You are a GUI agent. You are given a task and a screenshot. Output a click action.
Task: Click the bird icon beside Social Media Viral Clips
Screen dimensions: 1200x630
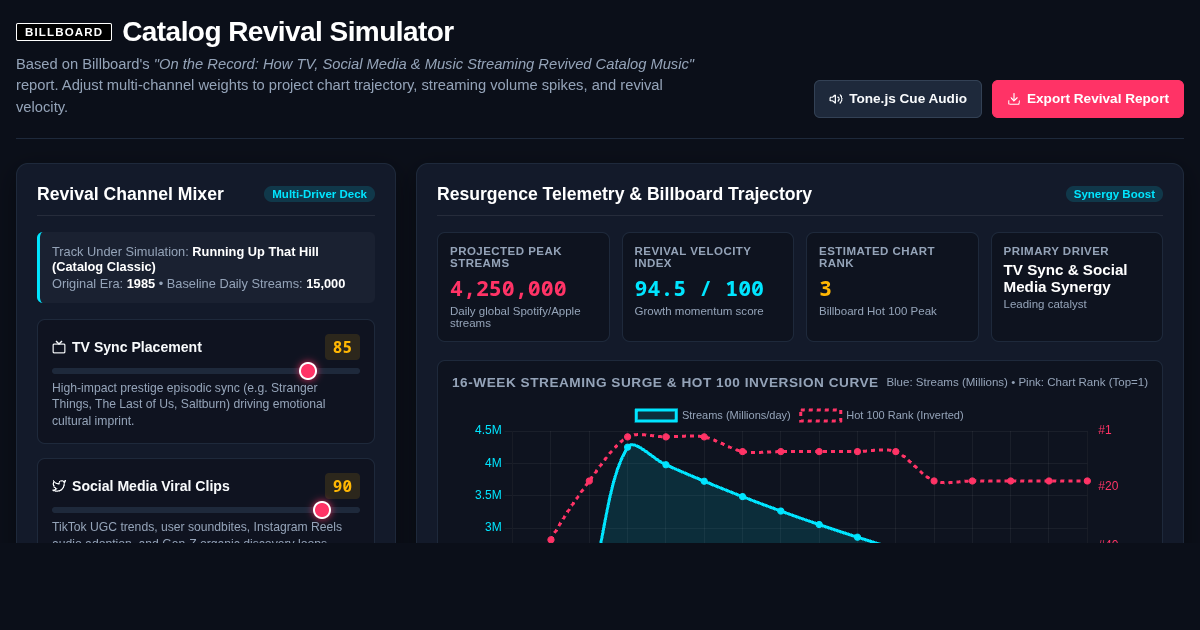pyautogui.click(x=59, y=486)
